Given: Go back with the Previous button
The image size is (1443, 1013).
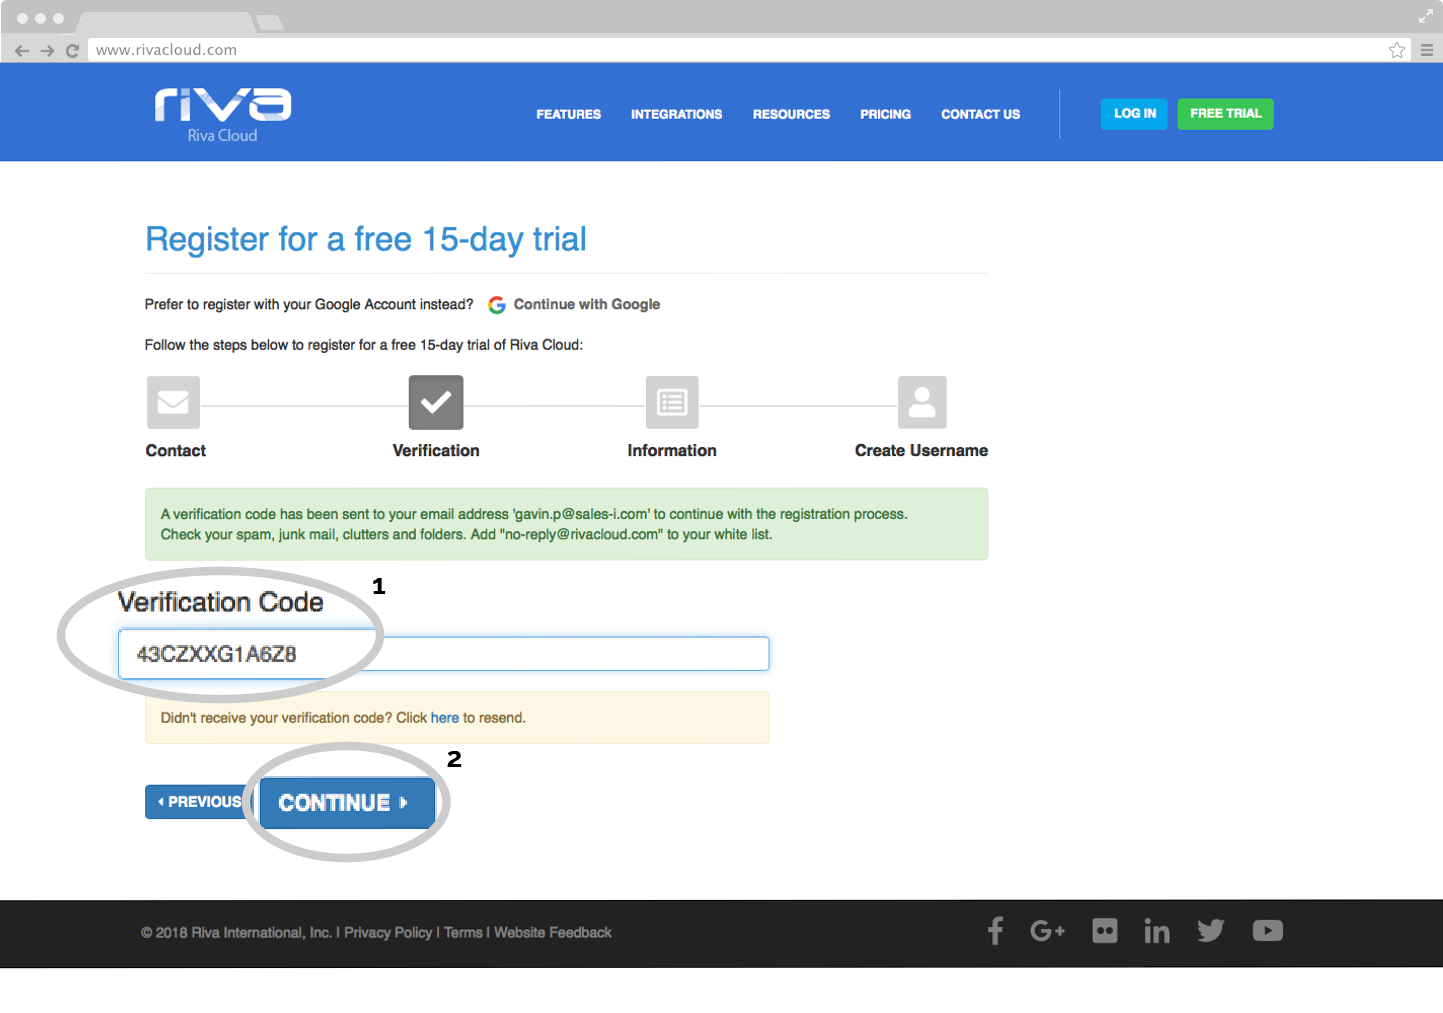Looking at the screenshot, I should 198,802.
